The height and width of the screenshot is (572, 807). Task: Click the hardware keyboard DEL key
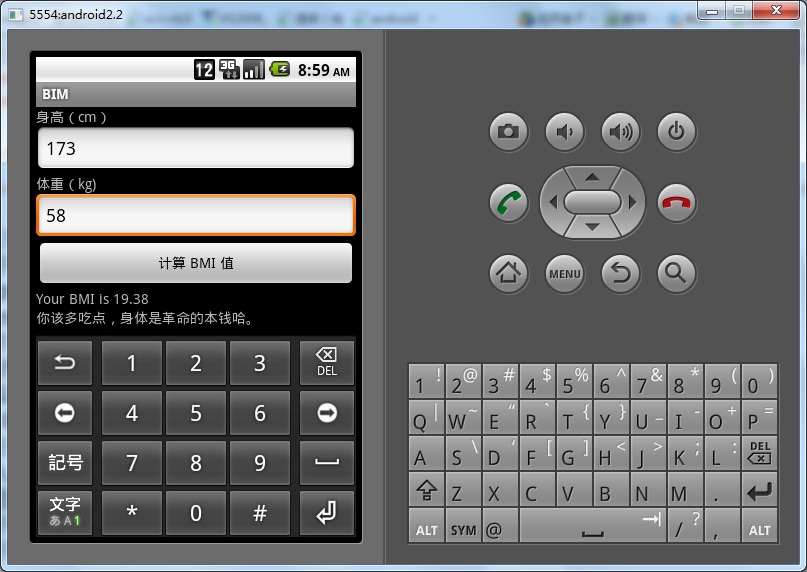pyautogui.click(x=760, y=453)
